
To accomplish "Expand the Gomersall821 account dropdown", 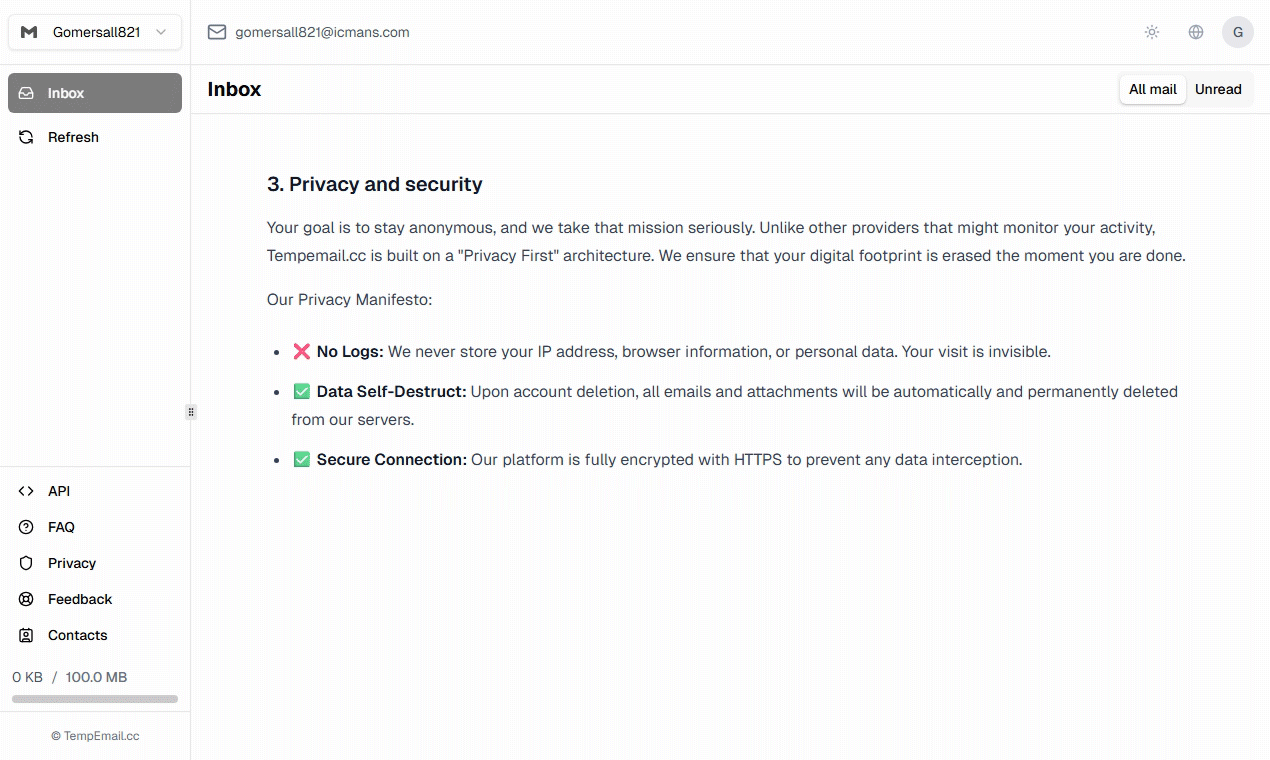I will click(94, 31).
